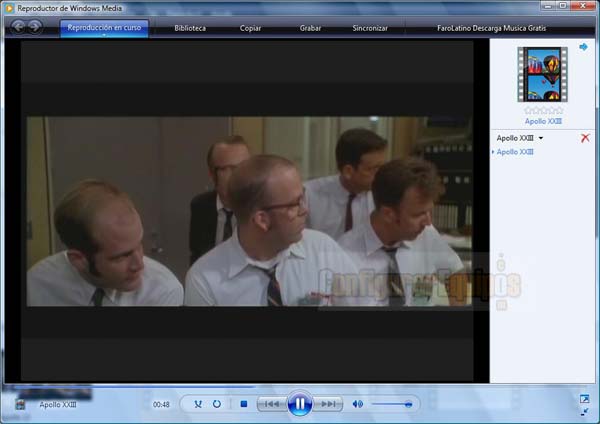
Task: Clear the list pane with red X
Action: [x=585, y=138]
